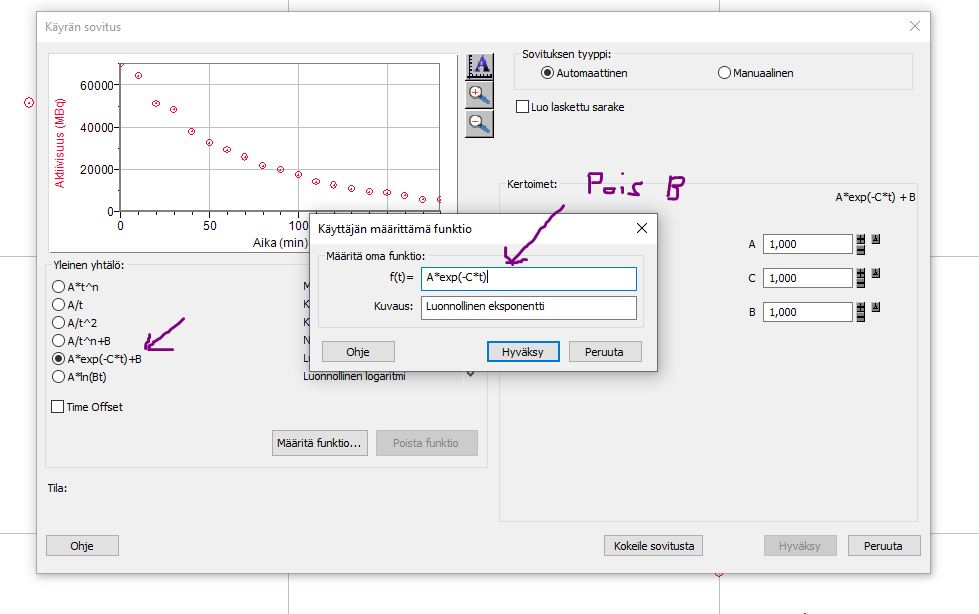Click the zoom in magnifier icon
This screenshot has height=614, width=979.
(x=480, y=94)
